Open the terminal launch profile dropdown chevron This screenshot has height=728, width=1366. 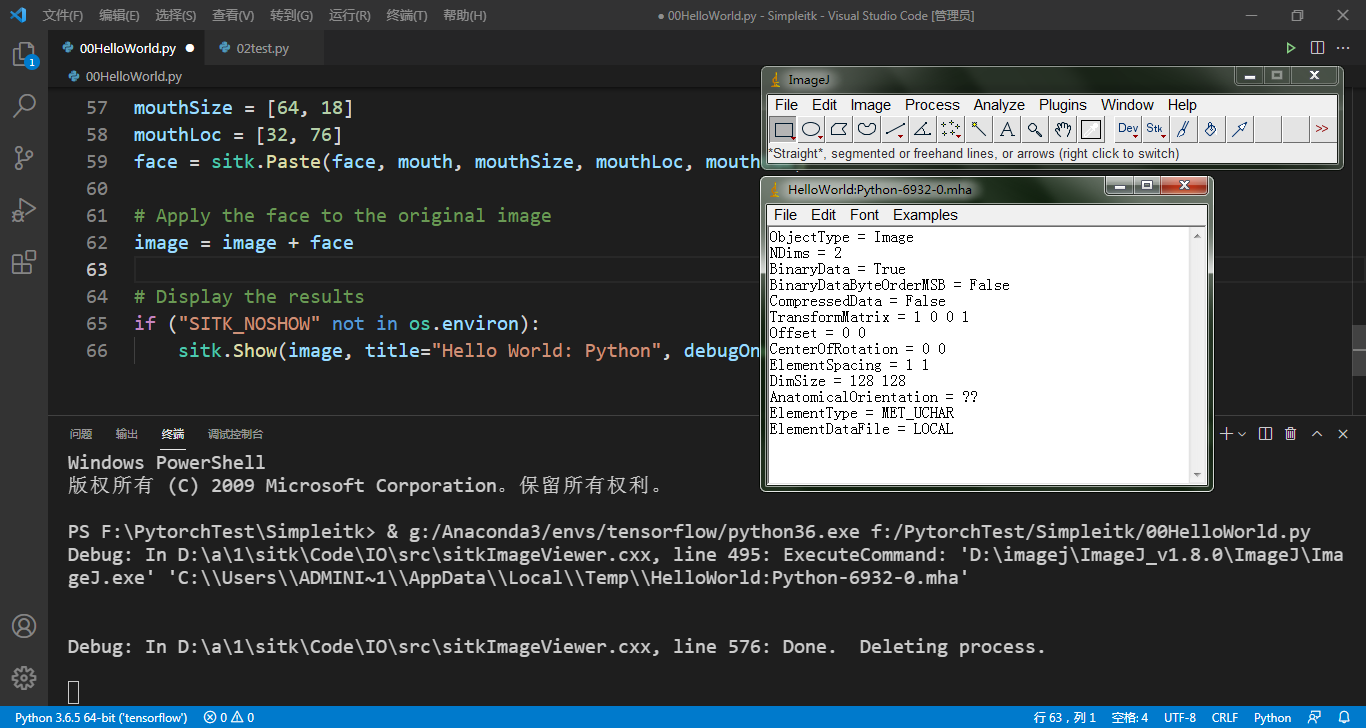pyautogui.click(x=1243, y=433)
